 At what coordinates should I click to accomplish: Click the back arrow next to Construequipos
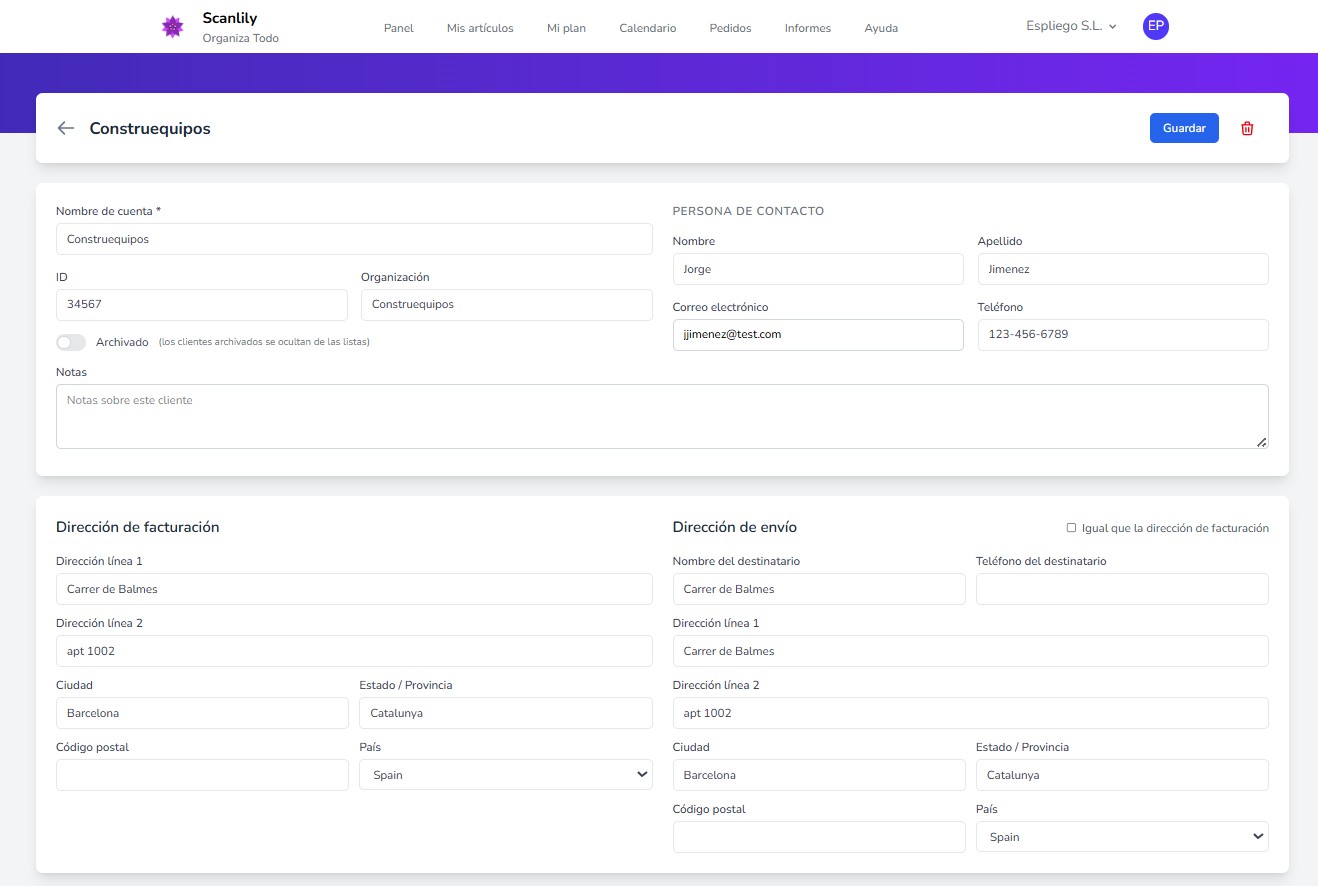pos(66,128)
